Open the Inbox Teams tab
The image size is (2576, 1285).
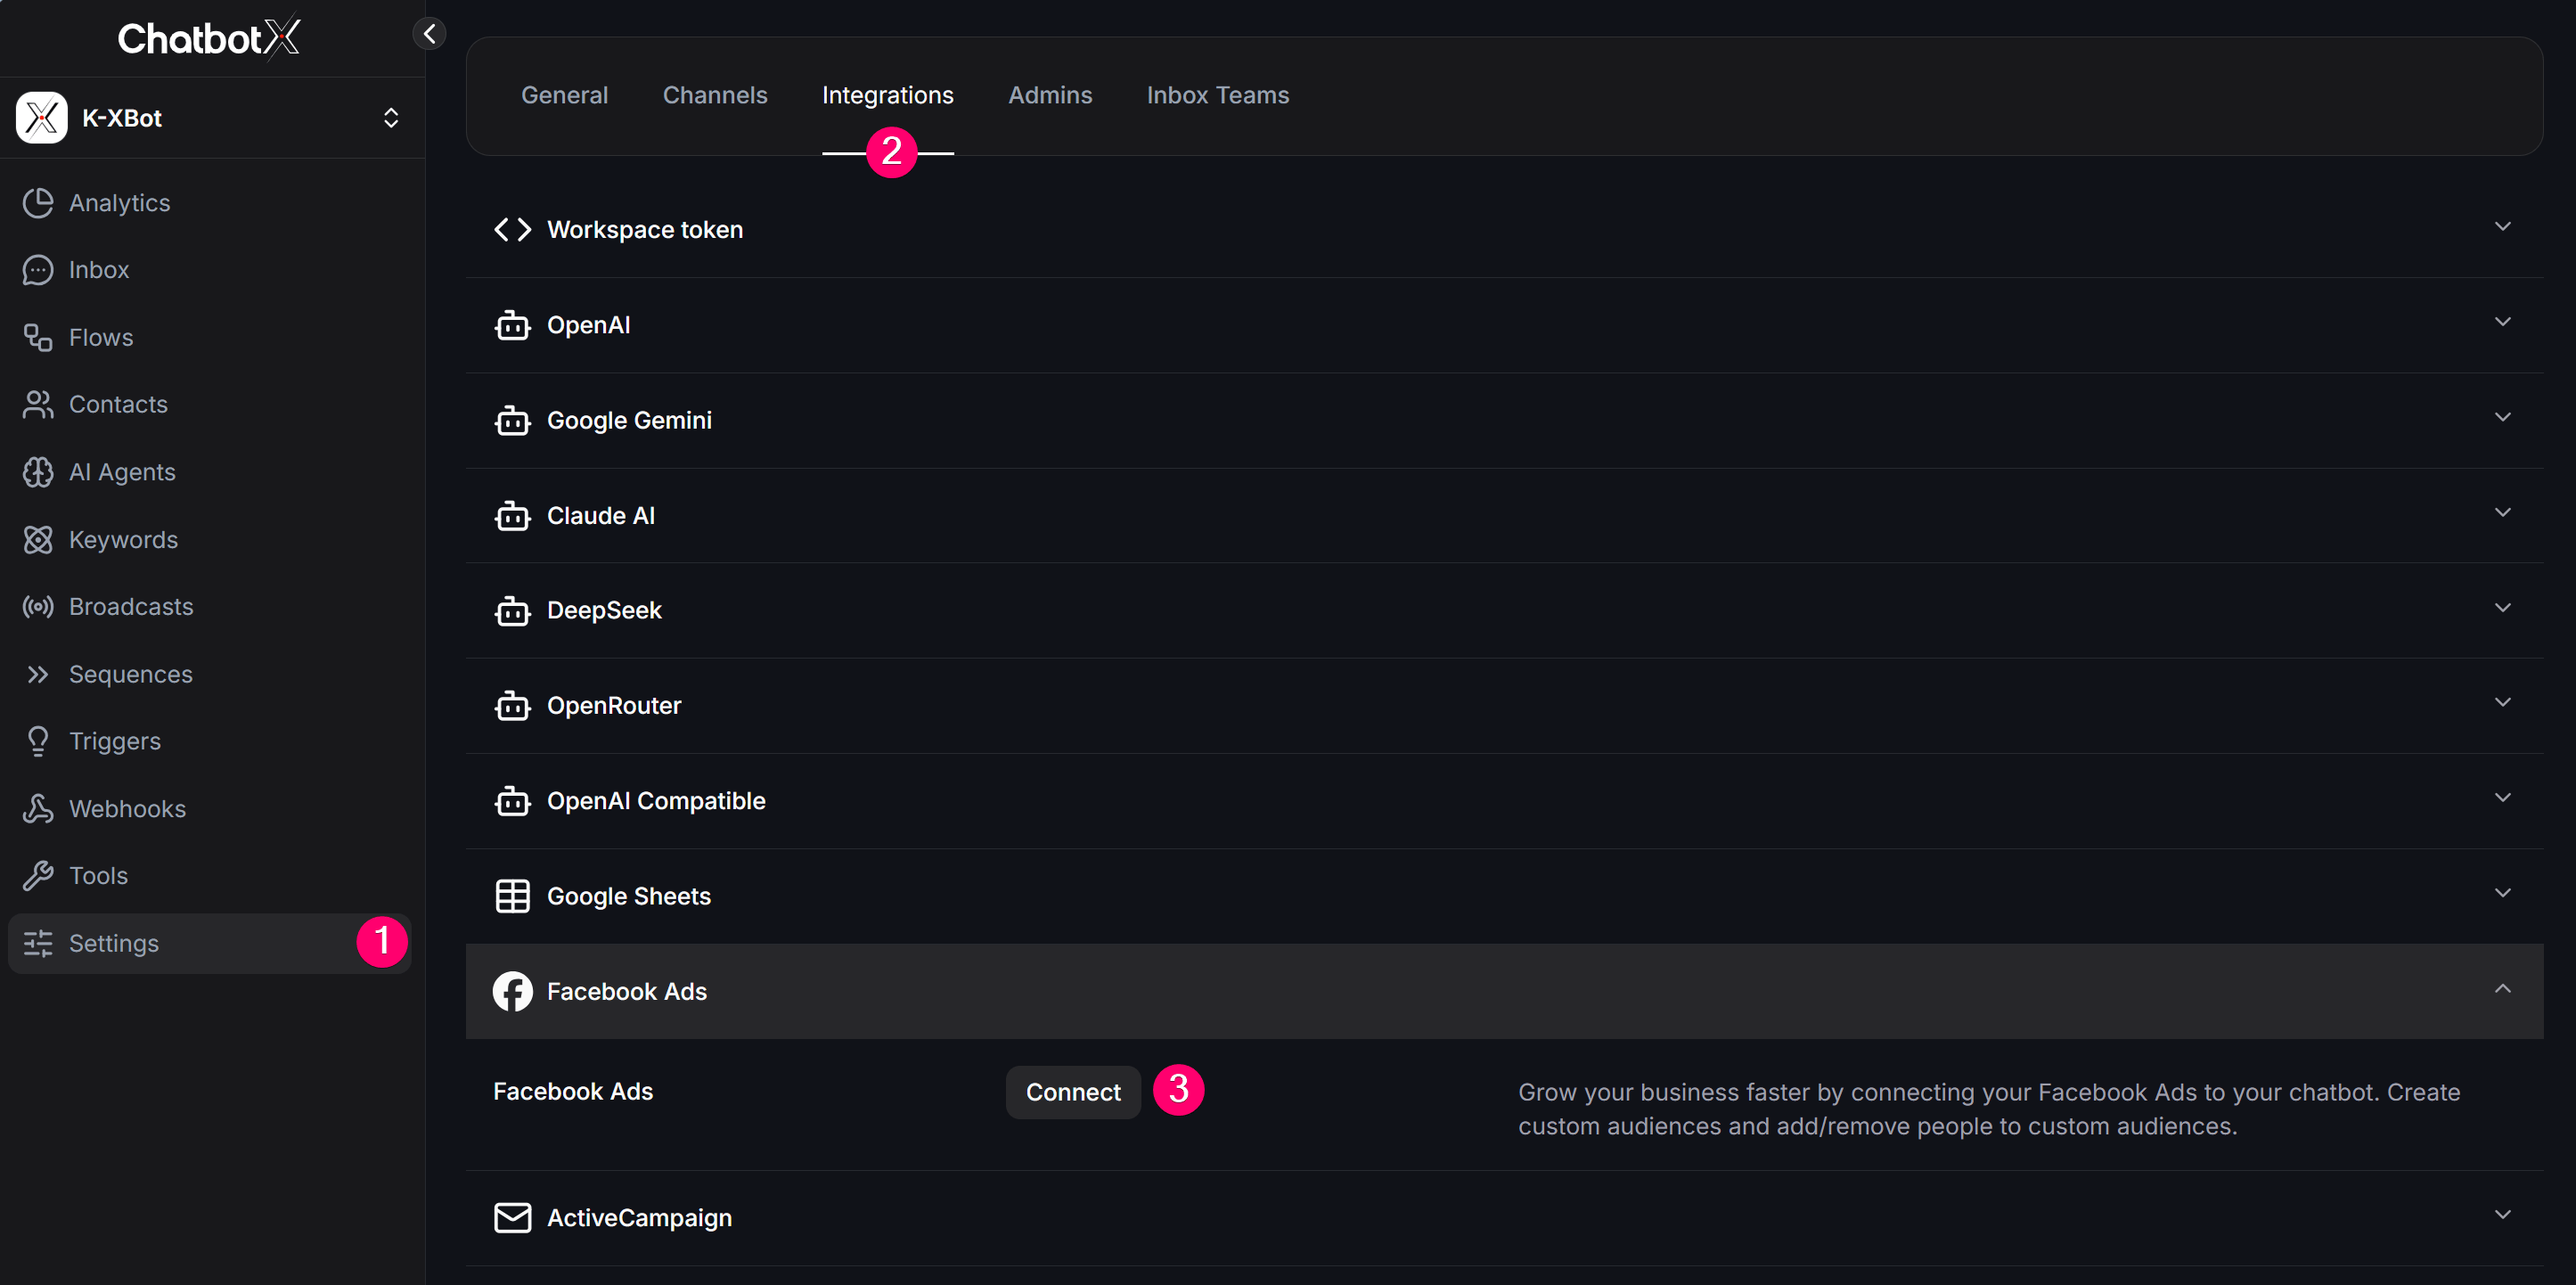coord(1218,95)
